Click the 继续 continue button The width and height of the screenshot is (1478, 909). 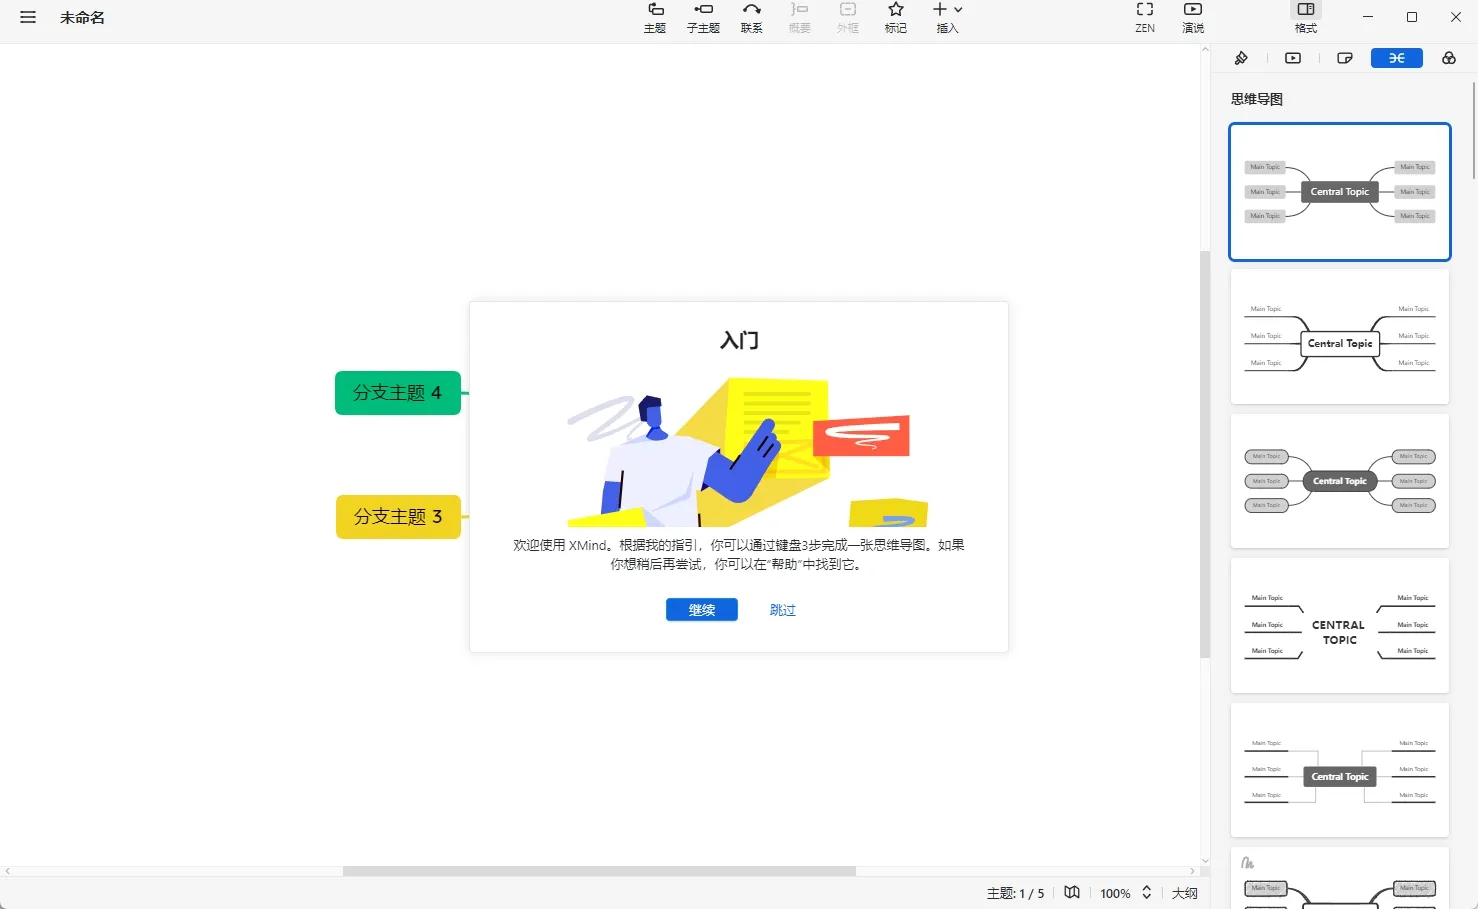coord(701,609)
